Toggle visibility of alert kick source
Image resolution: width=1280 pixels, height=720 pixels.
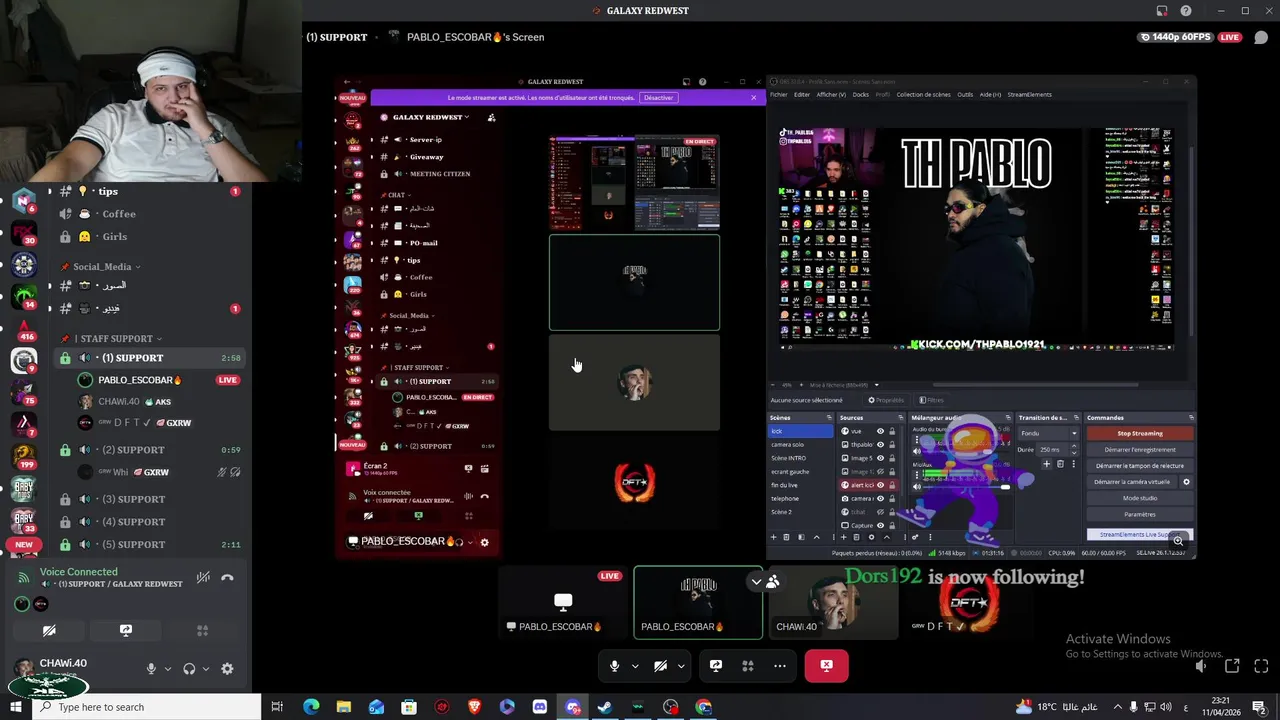pos(880,485)
